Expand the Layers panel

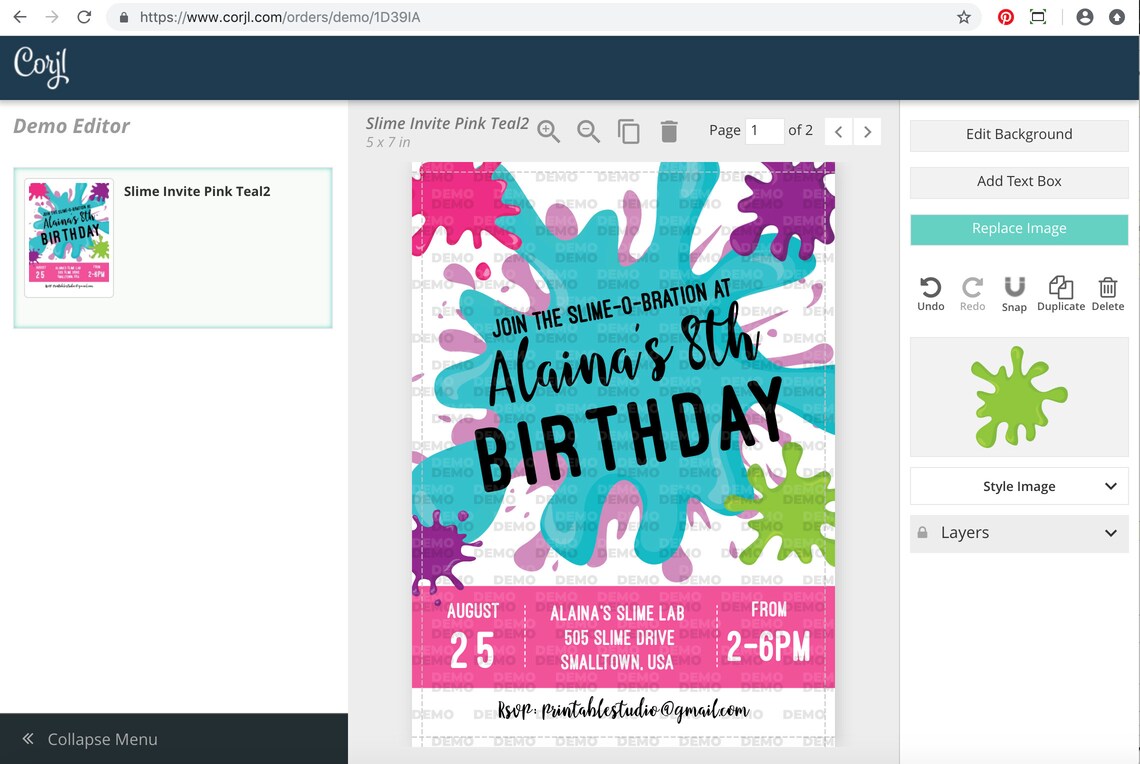pos(1018,533)
